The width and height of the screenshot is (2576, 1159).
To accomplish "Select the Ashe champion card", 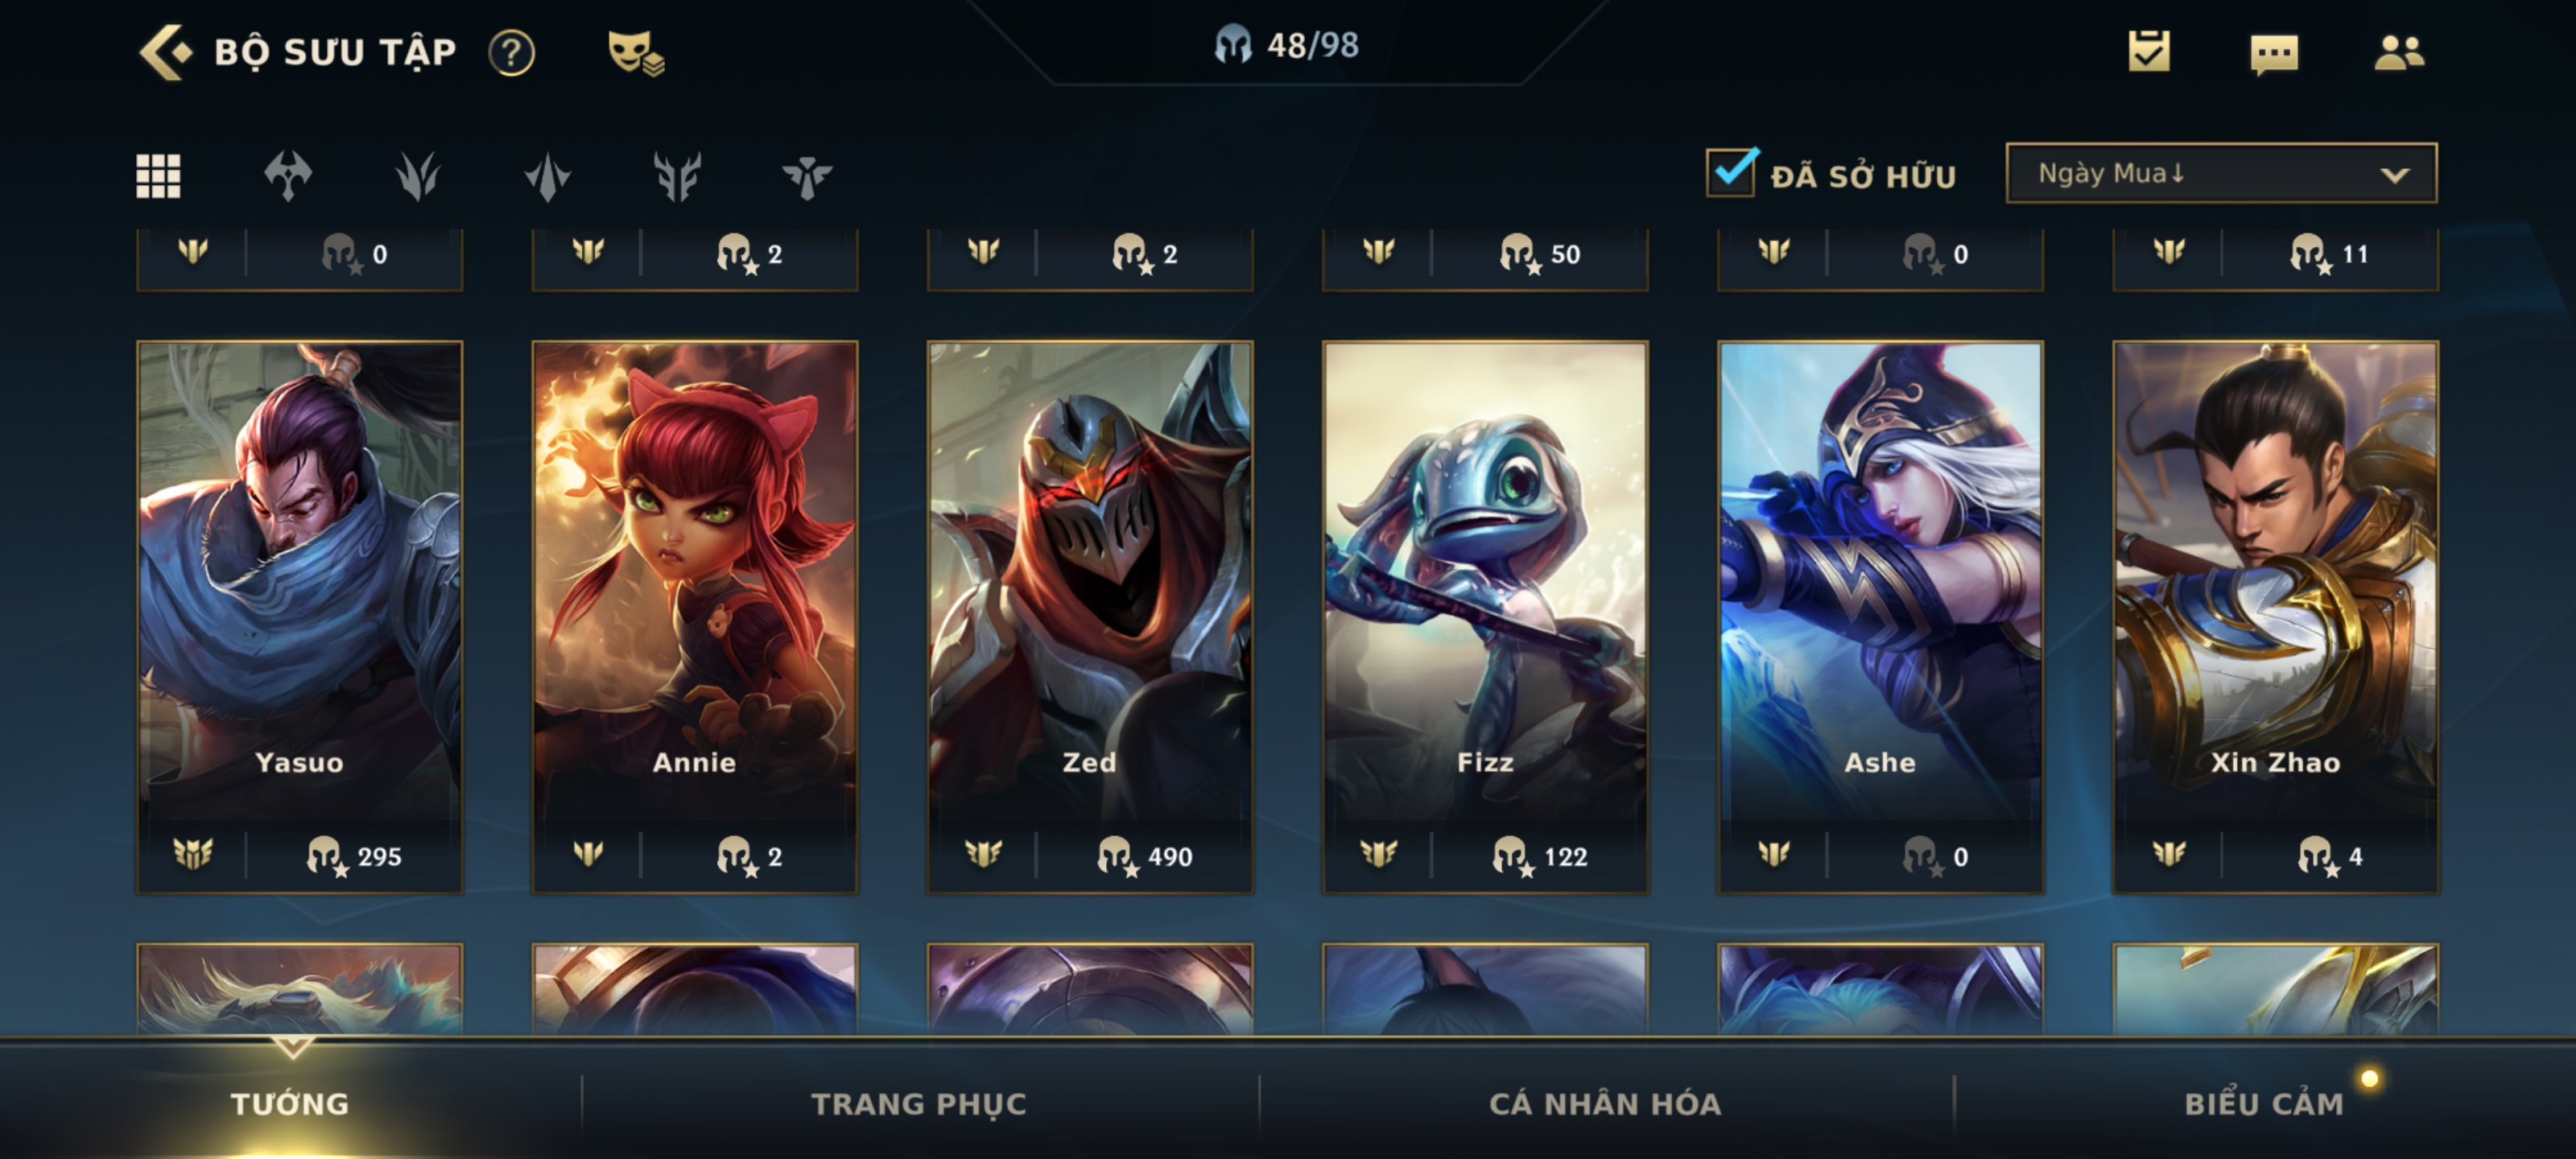I will pyautogui.click(x=1880, y=616).
